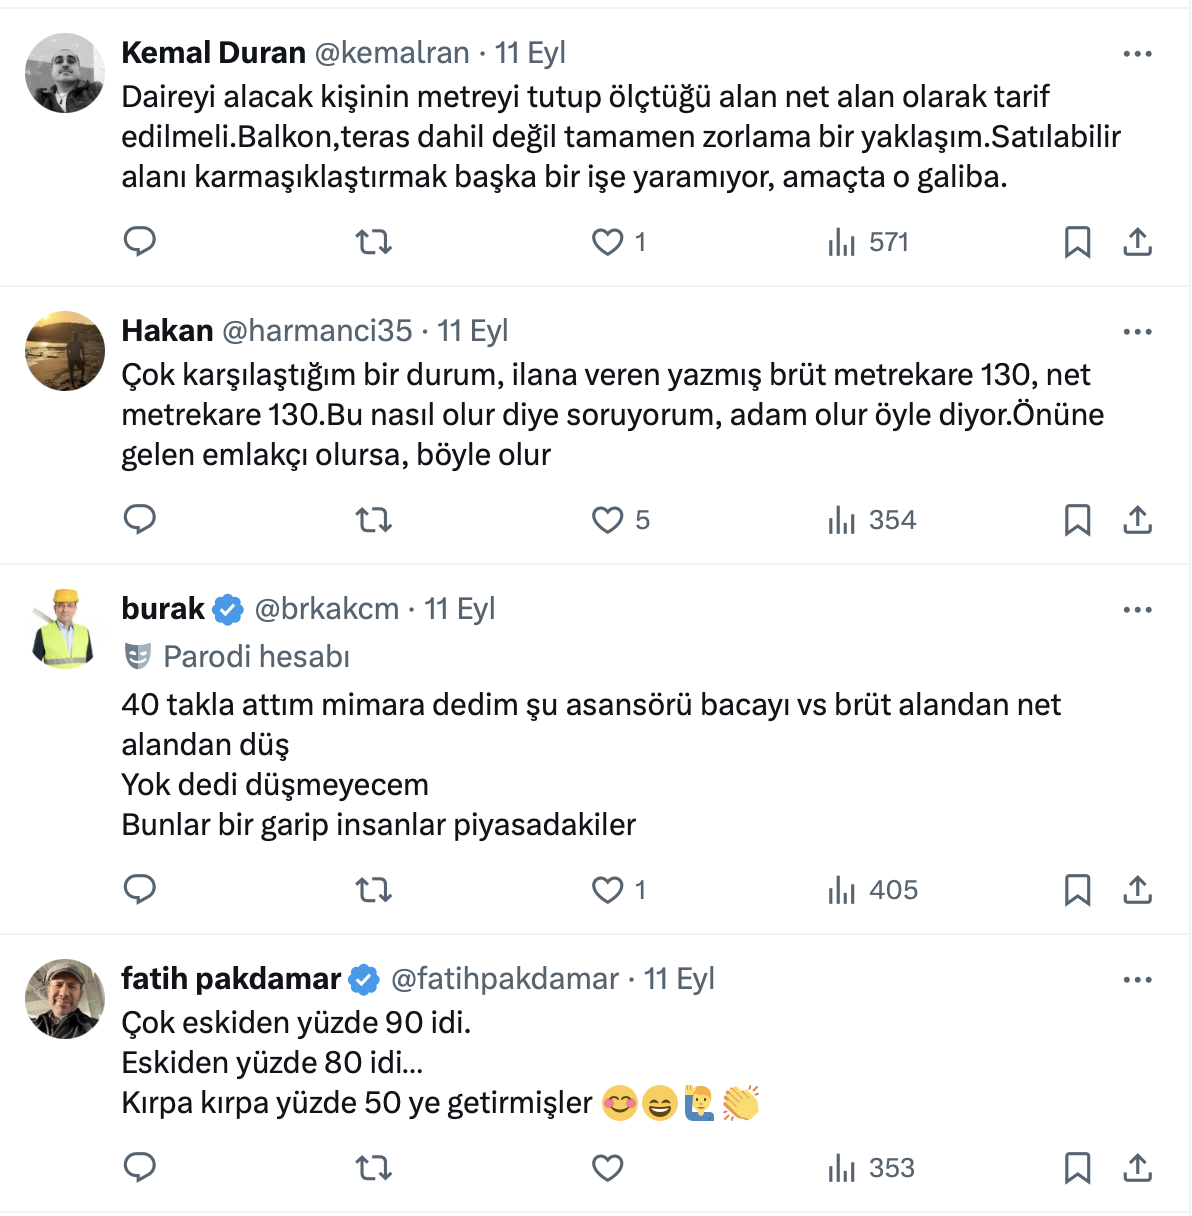Expand more options for burak's tweet
The width and height of the screenshot is (1192, 1216).
[x=1138, y=610]
